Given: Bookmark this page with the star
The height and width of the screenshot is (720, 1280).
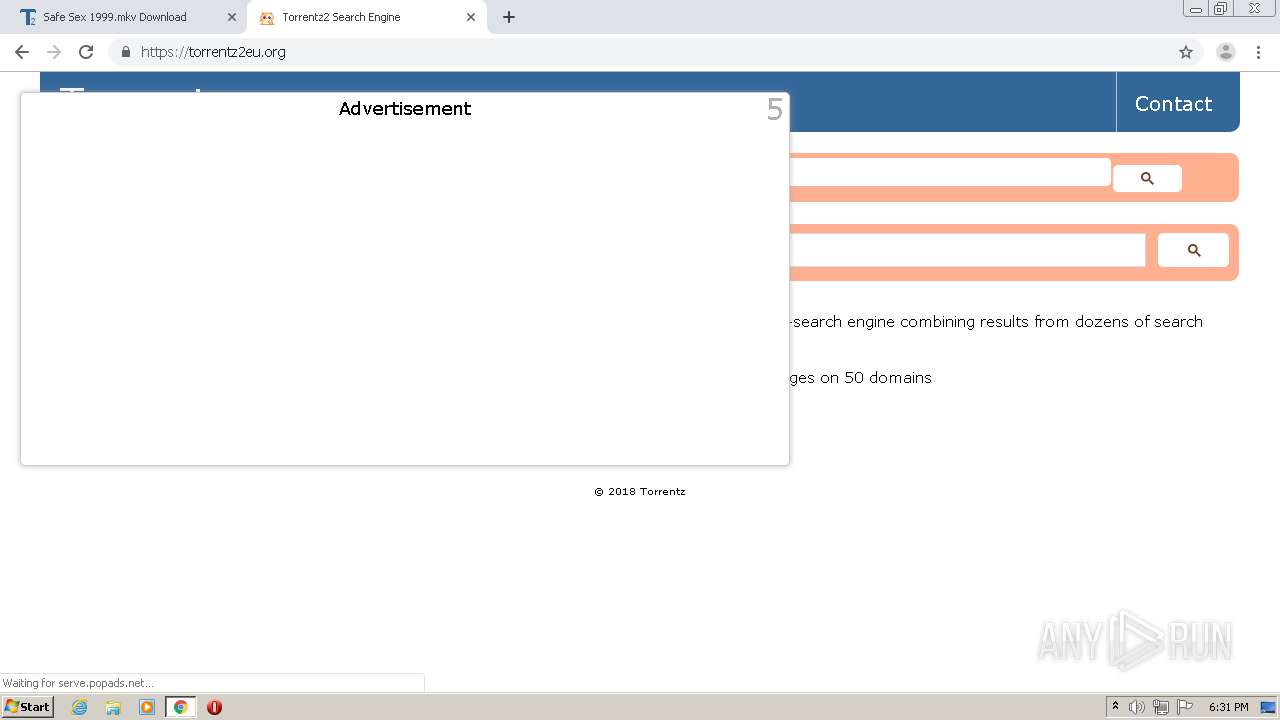Looking at the screenshot, I should click(1186, 52).
